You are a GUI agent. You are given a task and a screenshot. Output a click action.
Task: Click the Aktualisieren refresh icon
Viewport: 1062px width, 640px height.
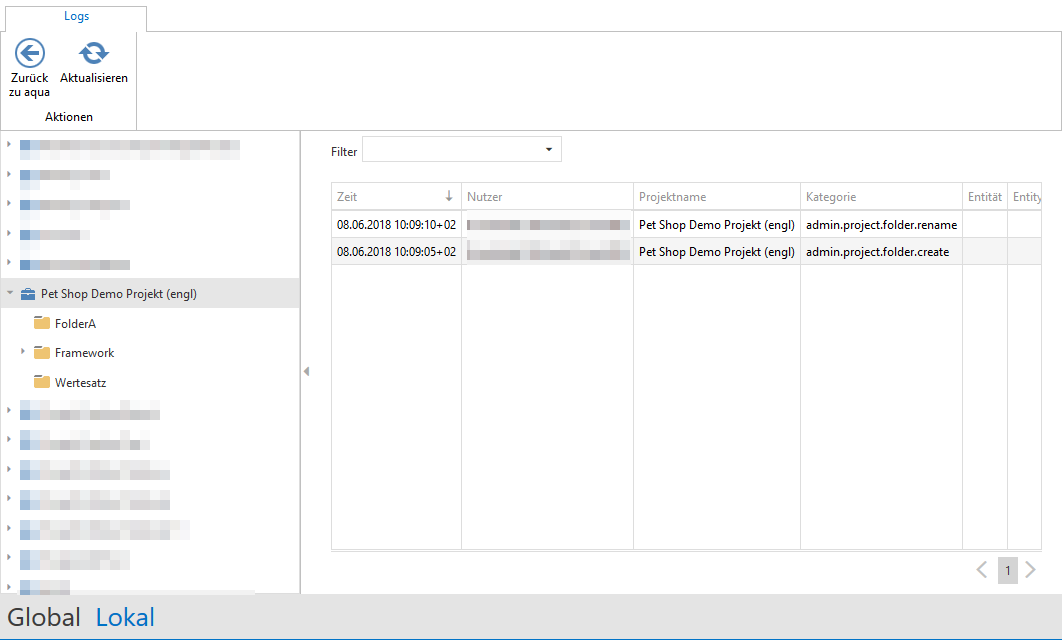pos(94,54)
